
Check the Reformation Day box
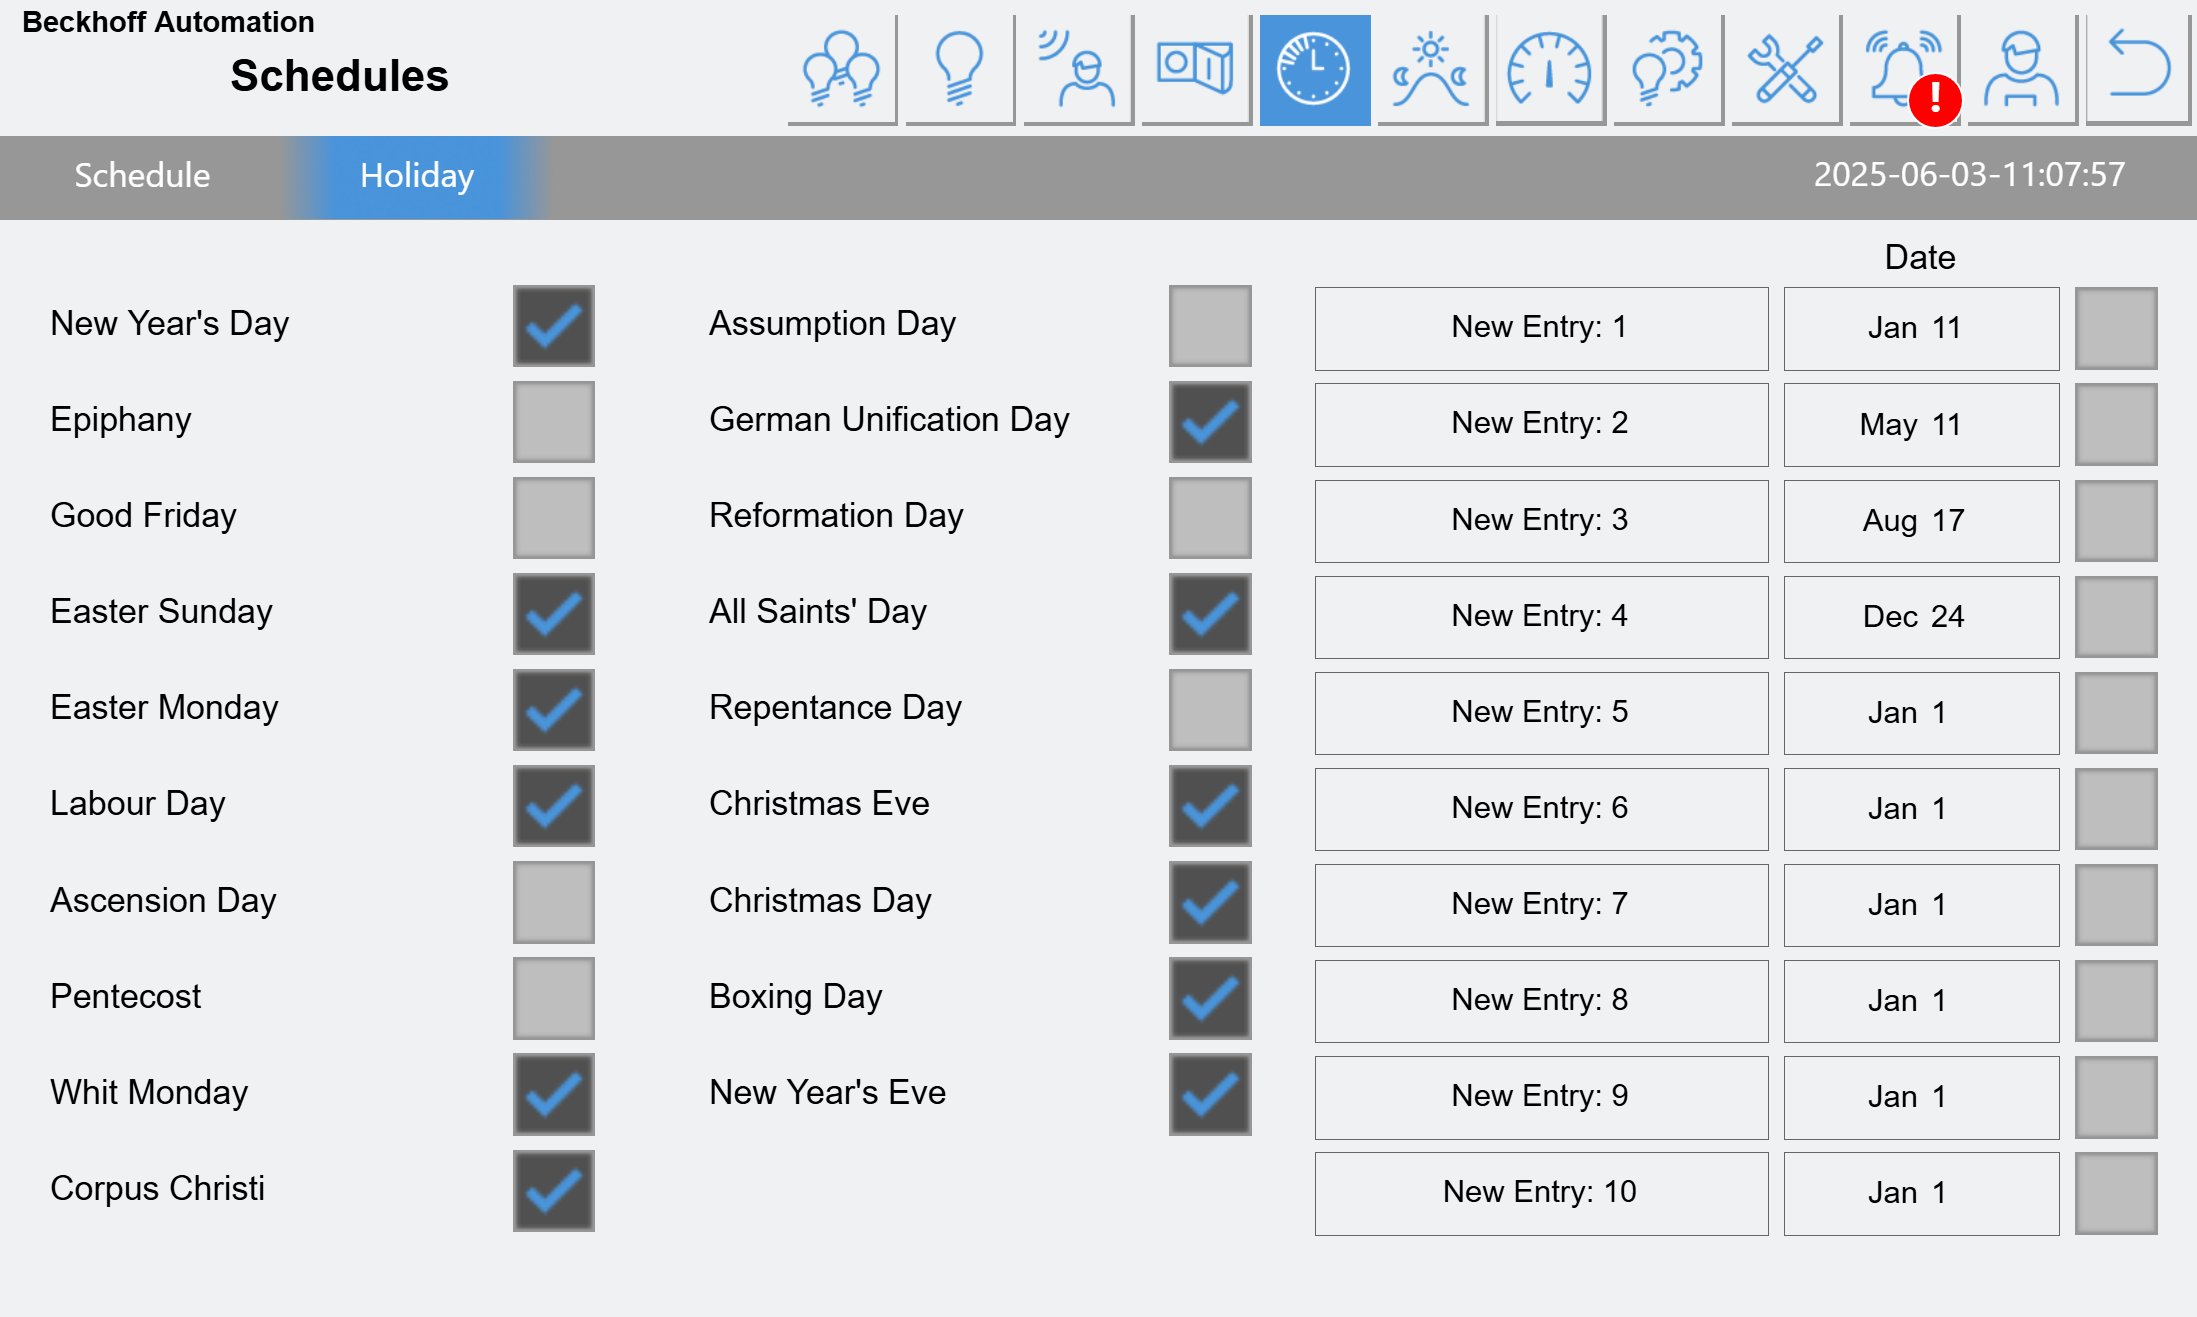pyautogui.click(x=1210, y=518)
